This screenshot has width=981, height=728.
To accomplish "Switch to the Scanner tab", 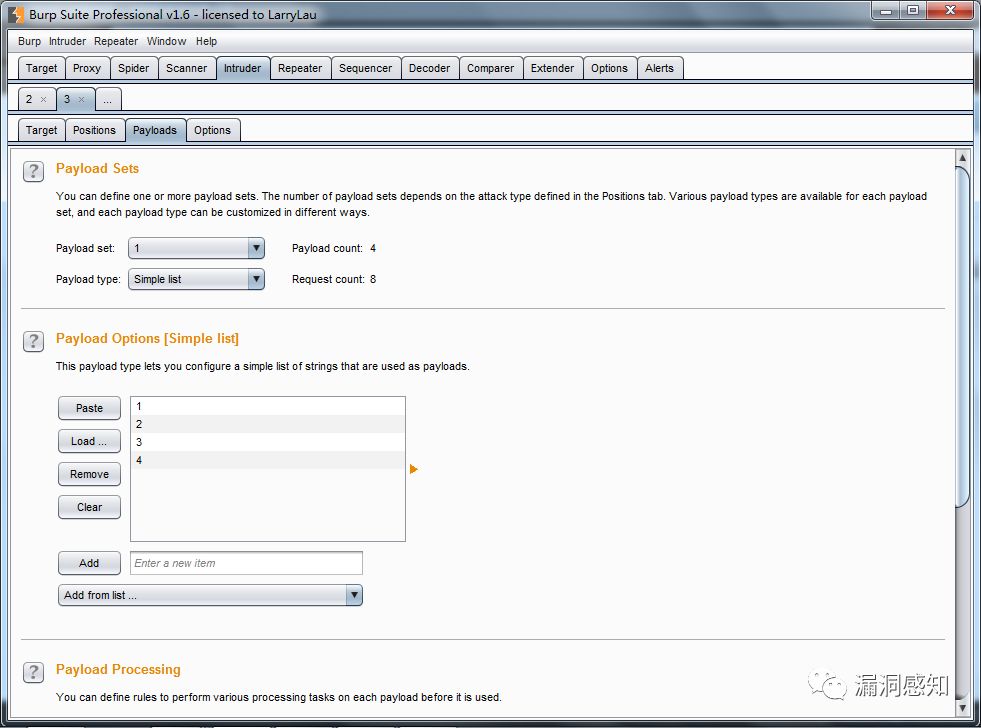I will [186, 68].
